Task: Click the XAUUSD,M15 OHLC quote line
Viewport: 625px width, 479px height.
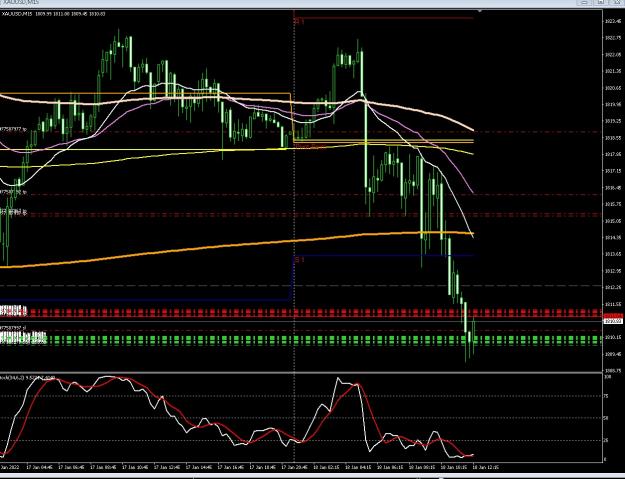Action: tap(53, 14)
